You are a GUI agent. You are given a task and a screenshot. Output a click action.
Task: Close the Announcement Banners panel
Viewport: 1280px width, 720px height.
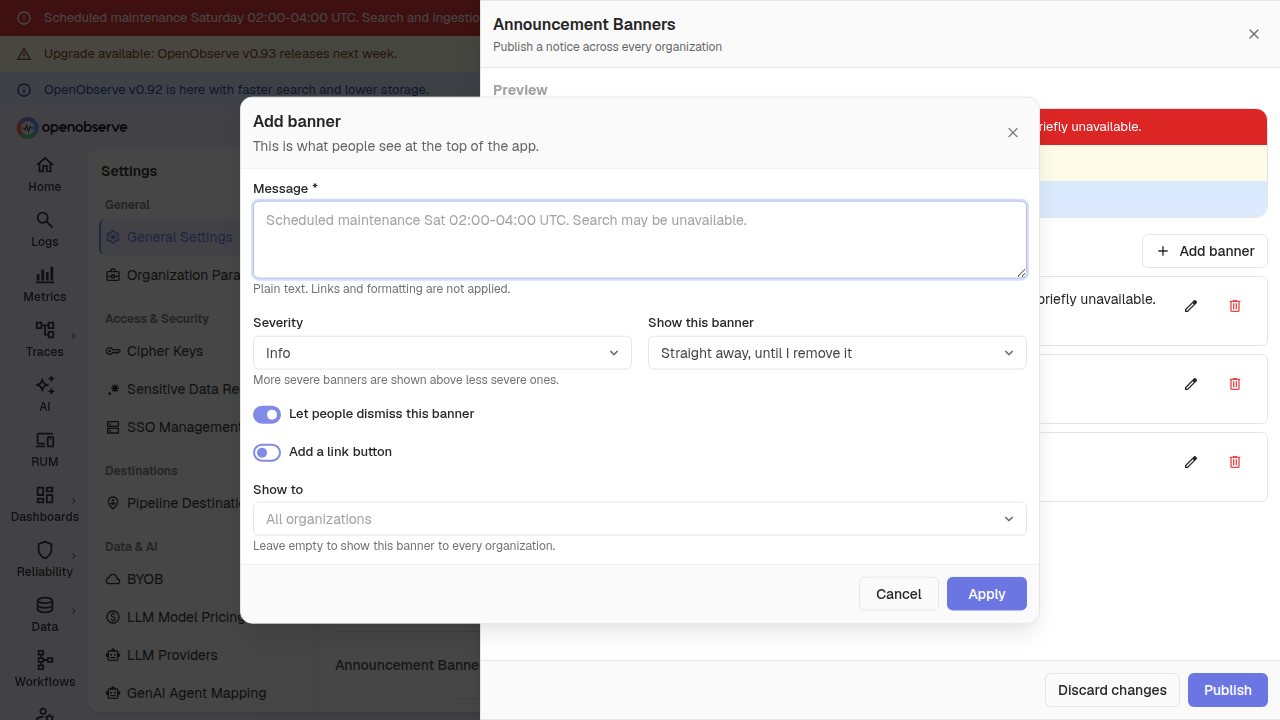coord(1253,34)
